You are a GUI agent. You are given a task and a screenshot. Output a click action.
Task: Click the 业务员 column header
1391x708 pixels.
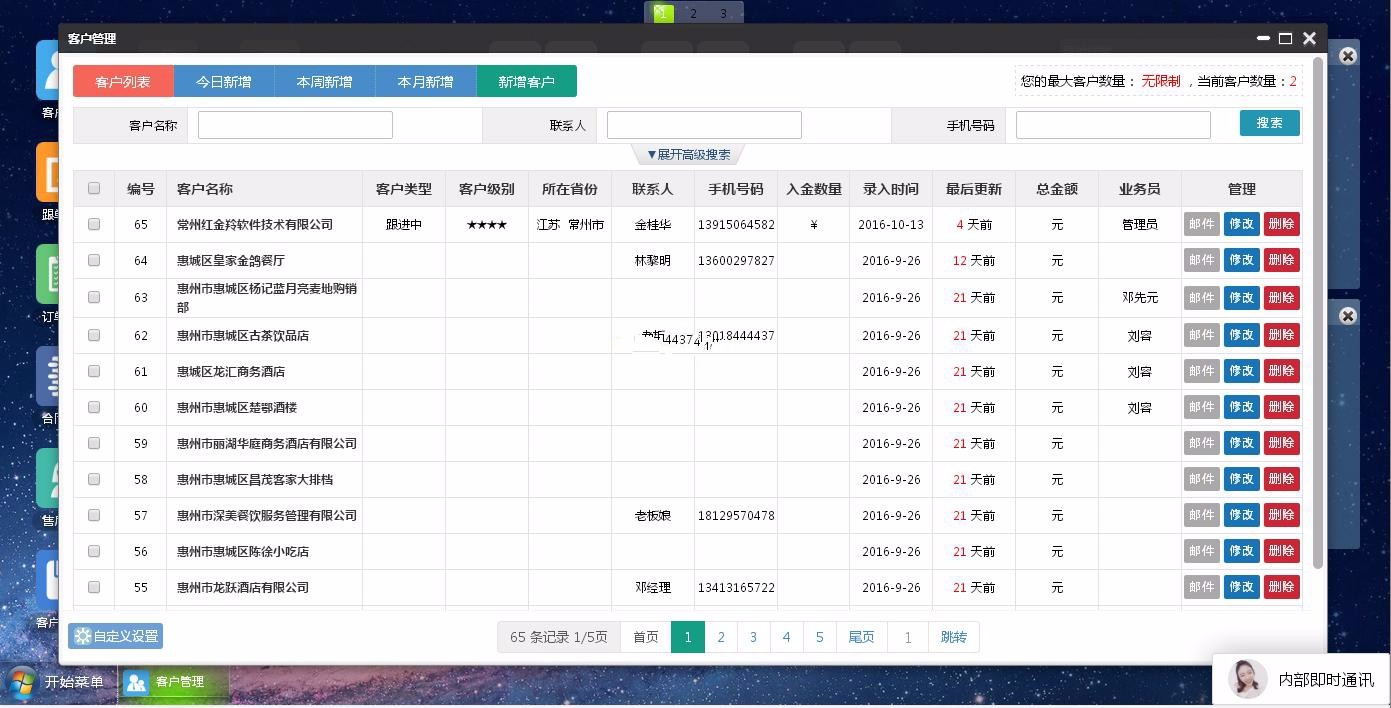[1140, 189]
